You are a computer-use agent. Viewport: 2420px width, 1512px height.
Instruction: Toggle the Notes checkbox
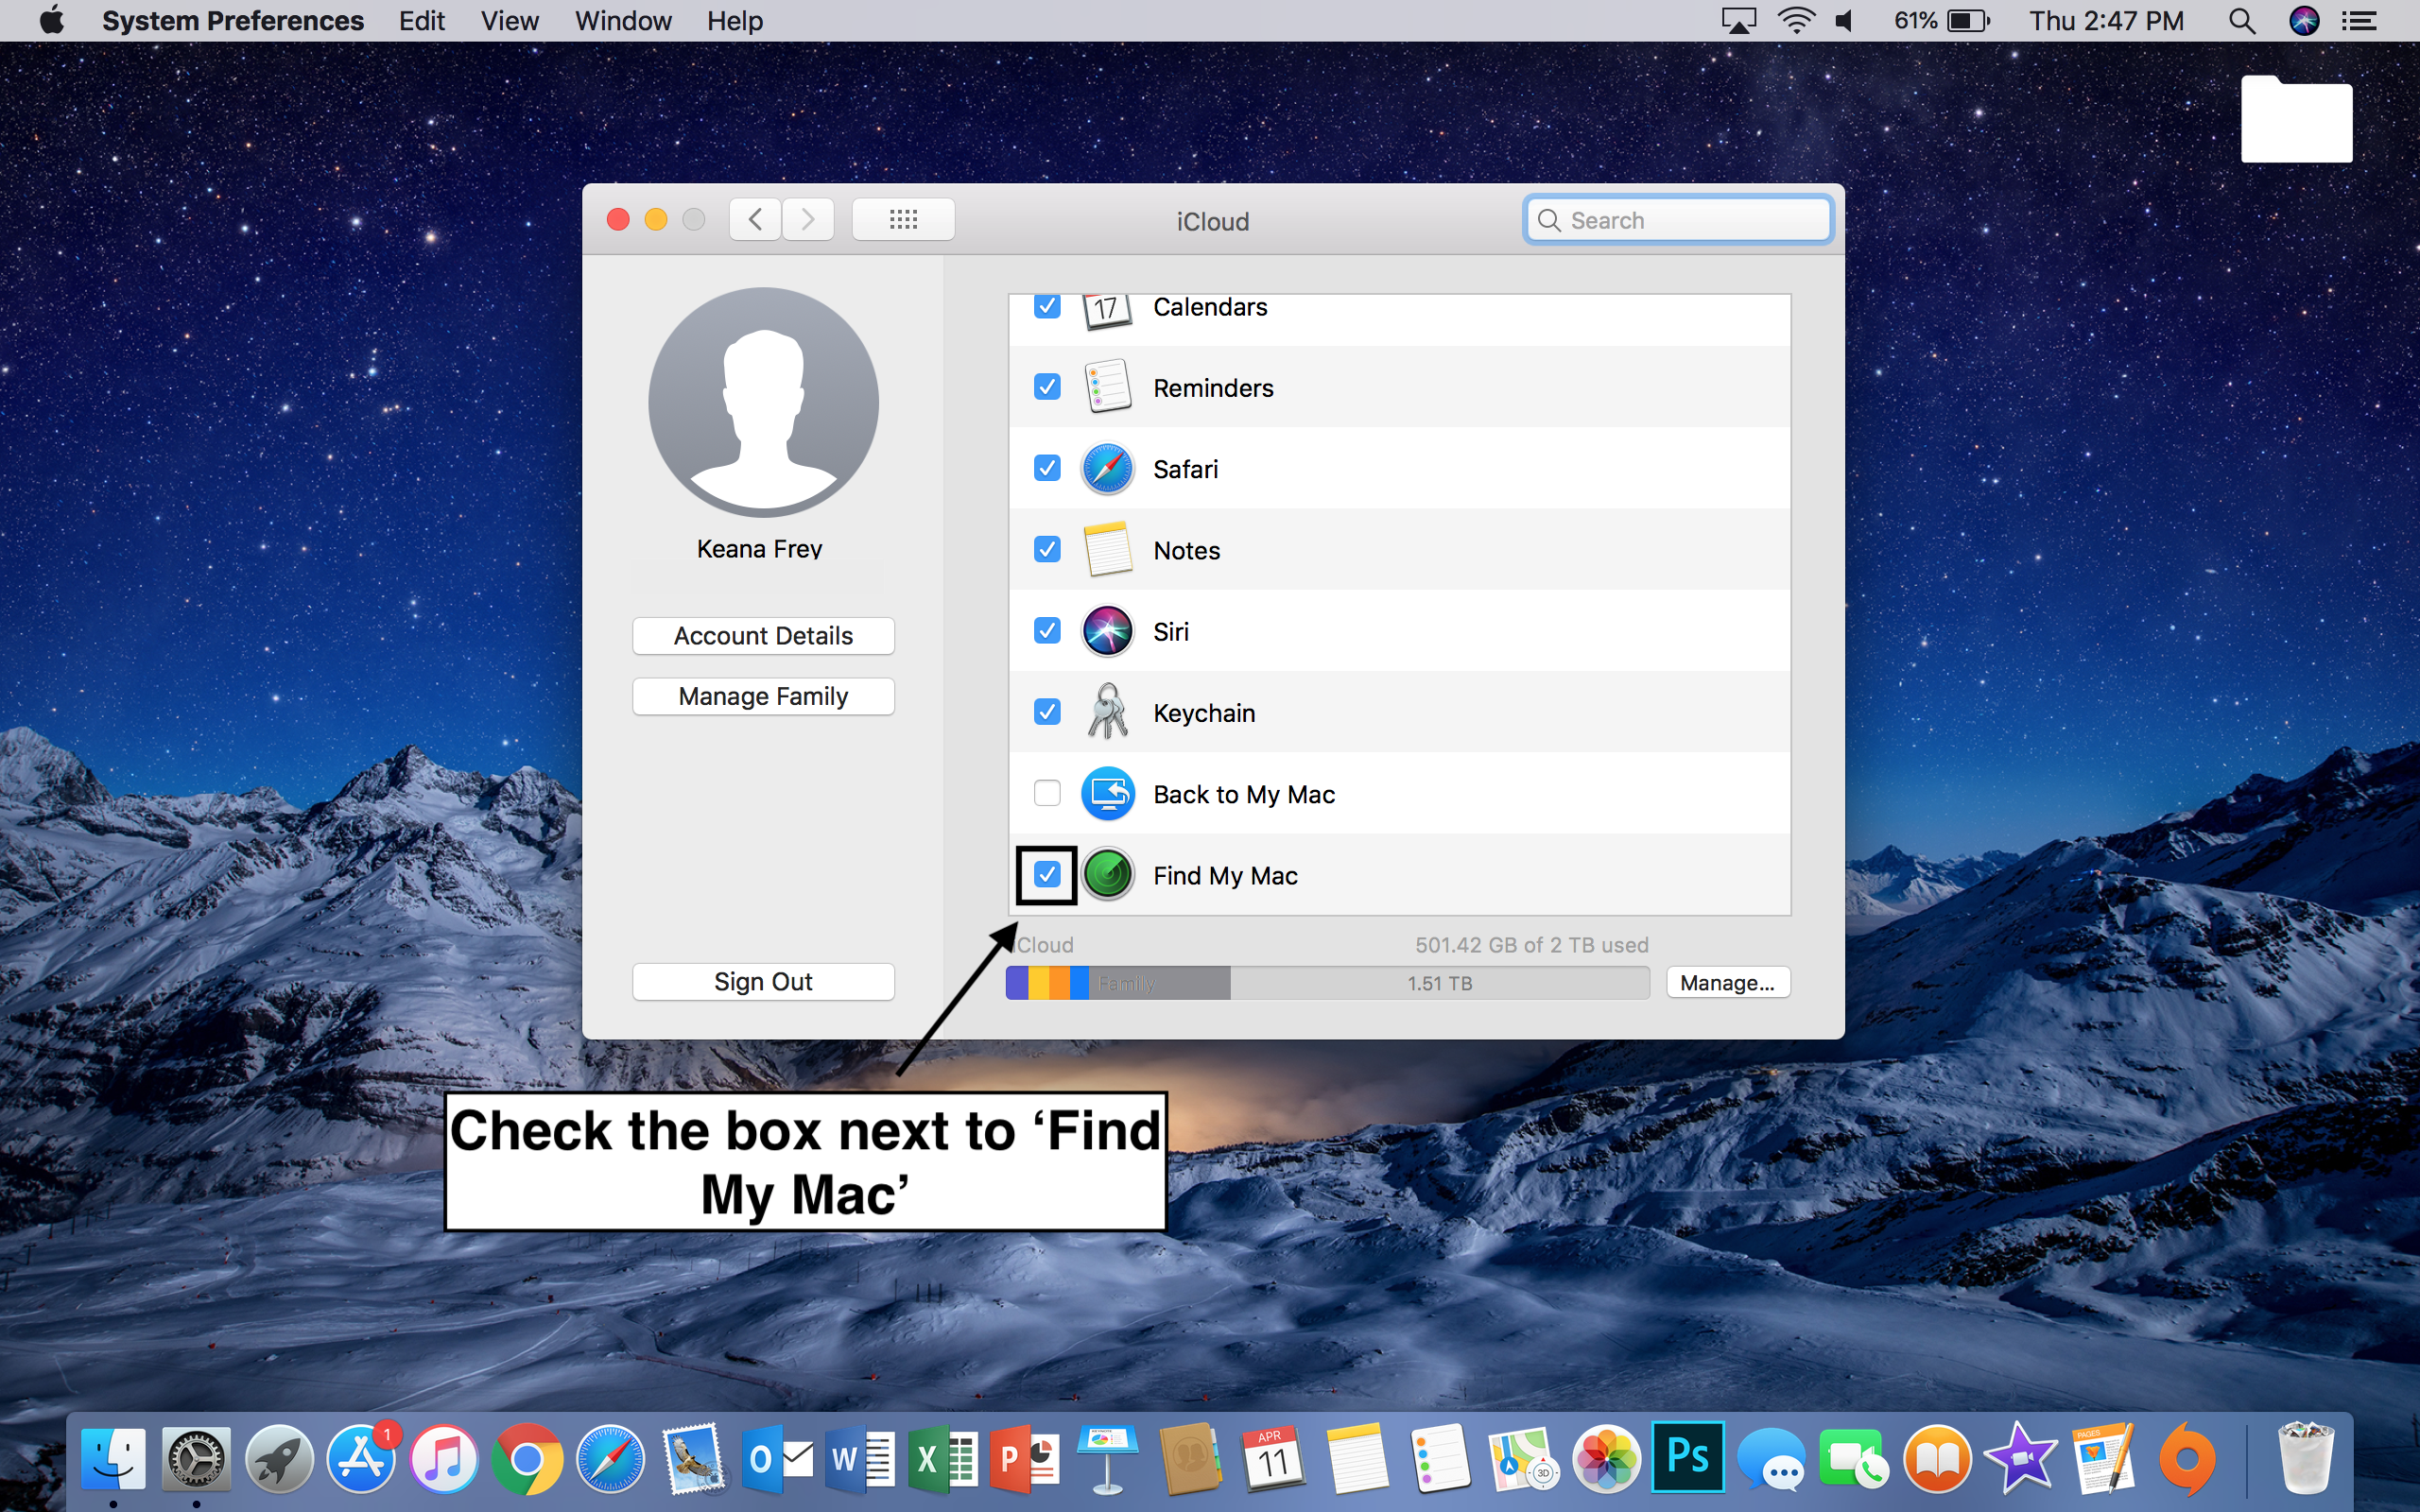click(x=1046, y=549)
